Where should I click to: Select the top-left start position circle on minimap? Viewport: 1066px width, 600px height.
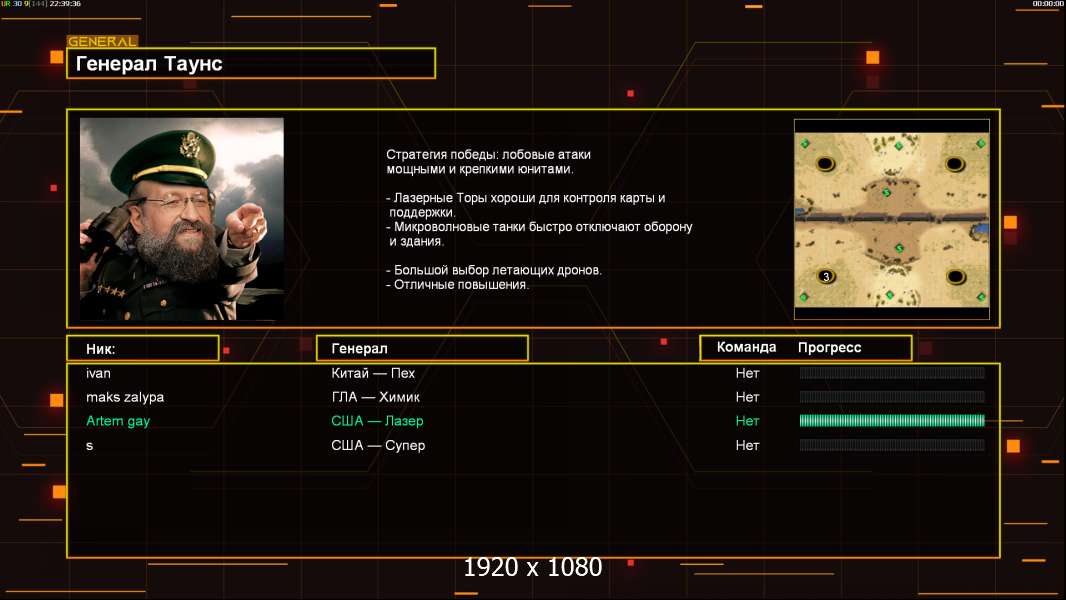pos(825,164)
